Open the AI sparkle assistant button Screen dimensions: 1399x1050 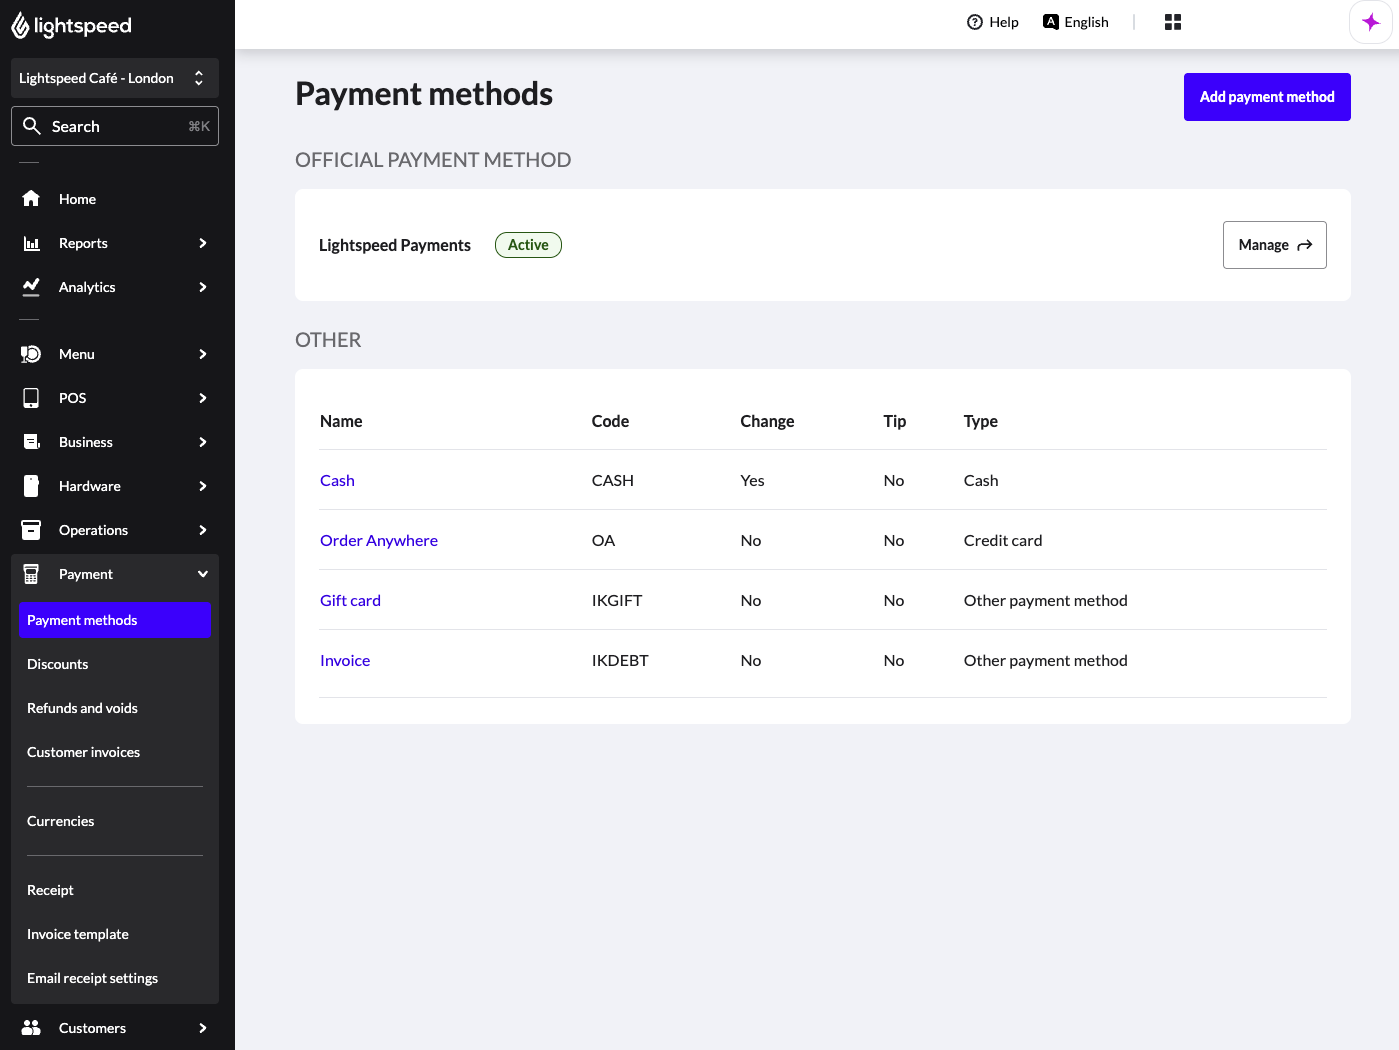coord(1371,22)
